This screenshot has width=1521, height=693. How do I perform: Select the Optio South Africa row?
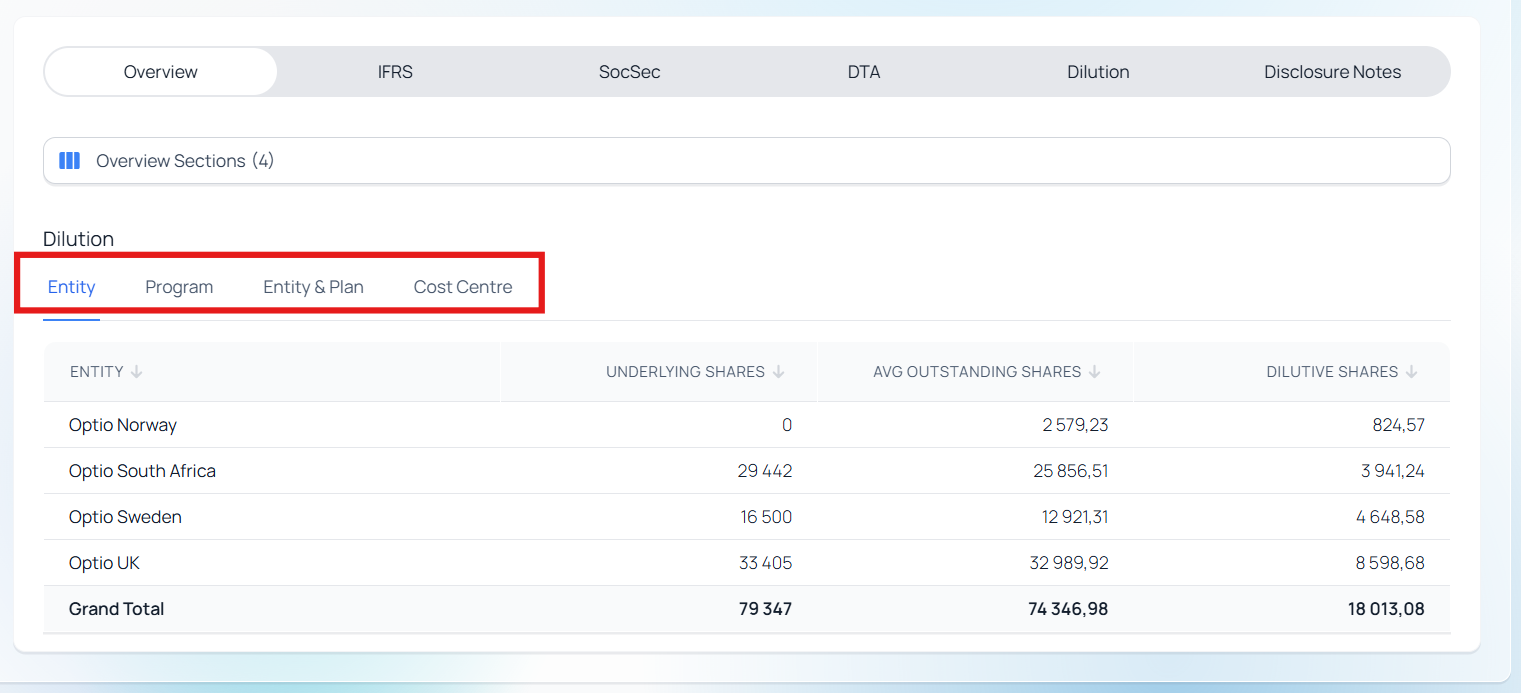(747, 471)
